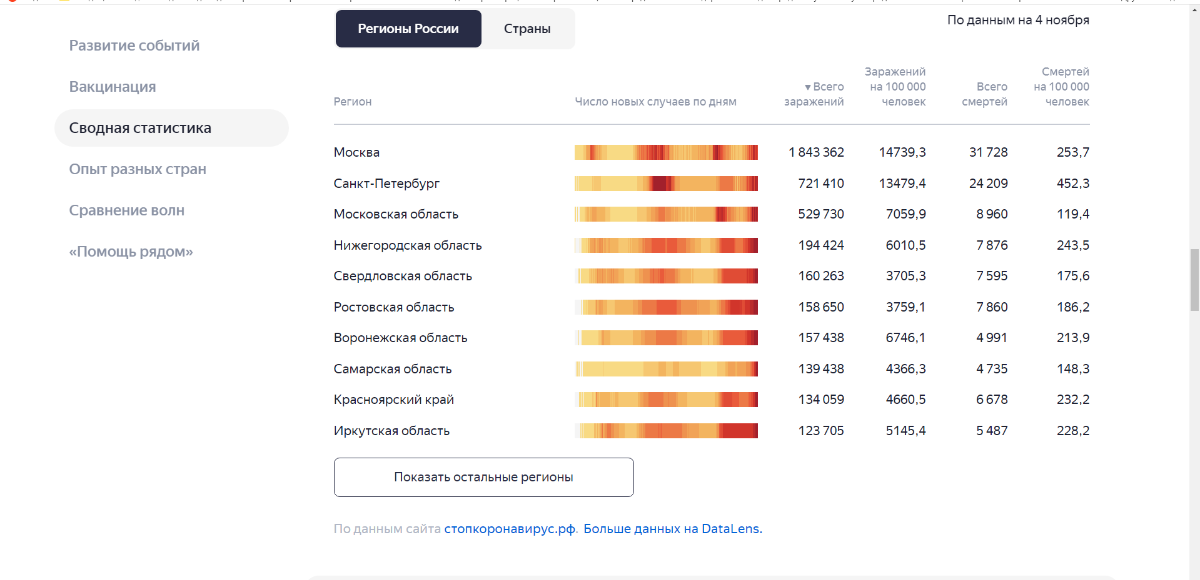Sort by Заражений на 100 000 человек
The image size is (1200, 580).
click(896, 87)
